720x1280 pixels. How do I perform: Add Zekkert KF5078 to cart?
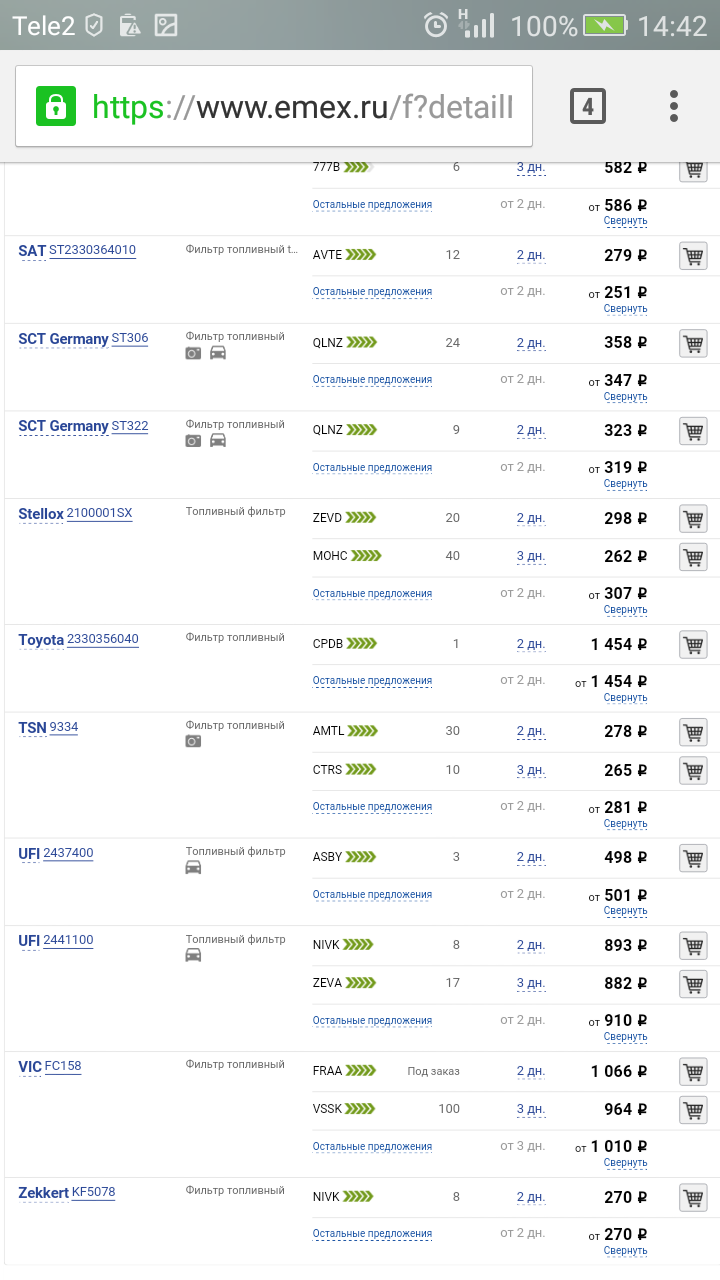(x=692, y=1198)
